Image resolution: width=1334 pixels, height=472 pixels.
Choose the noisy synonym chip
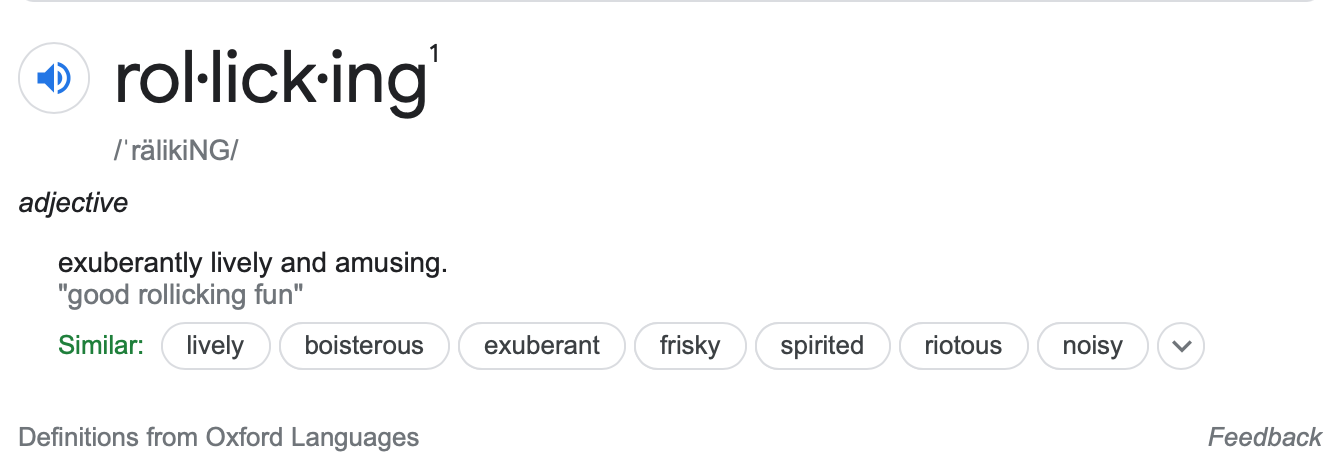tap(1092, 346)
